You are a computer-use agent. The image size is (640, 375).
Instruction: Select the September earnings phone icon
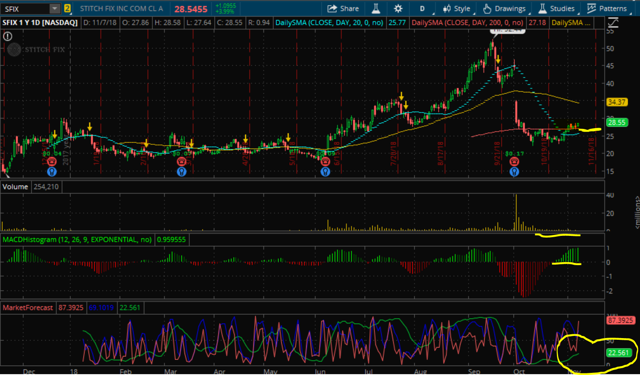click(514, 162)
